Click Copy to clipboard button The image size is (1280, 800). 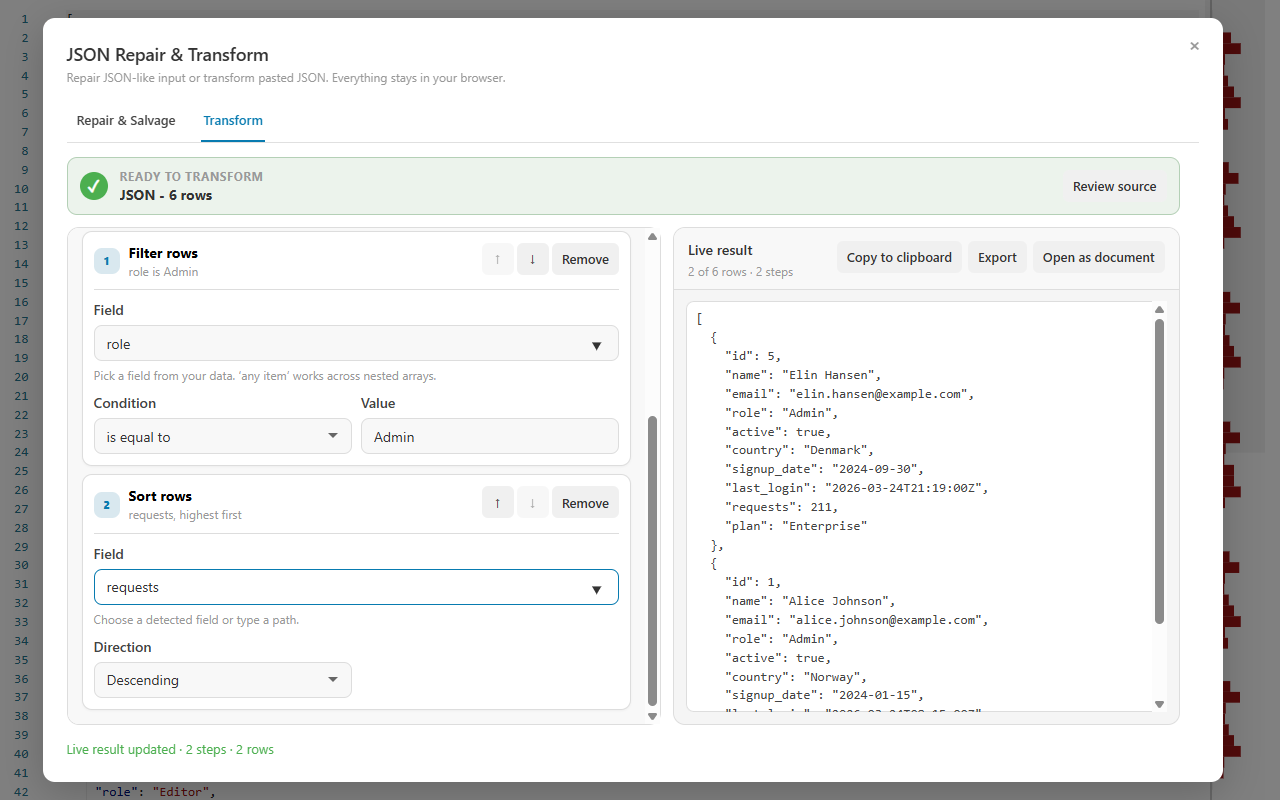(x=899, y=257)
